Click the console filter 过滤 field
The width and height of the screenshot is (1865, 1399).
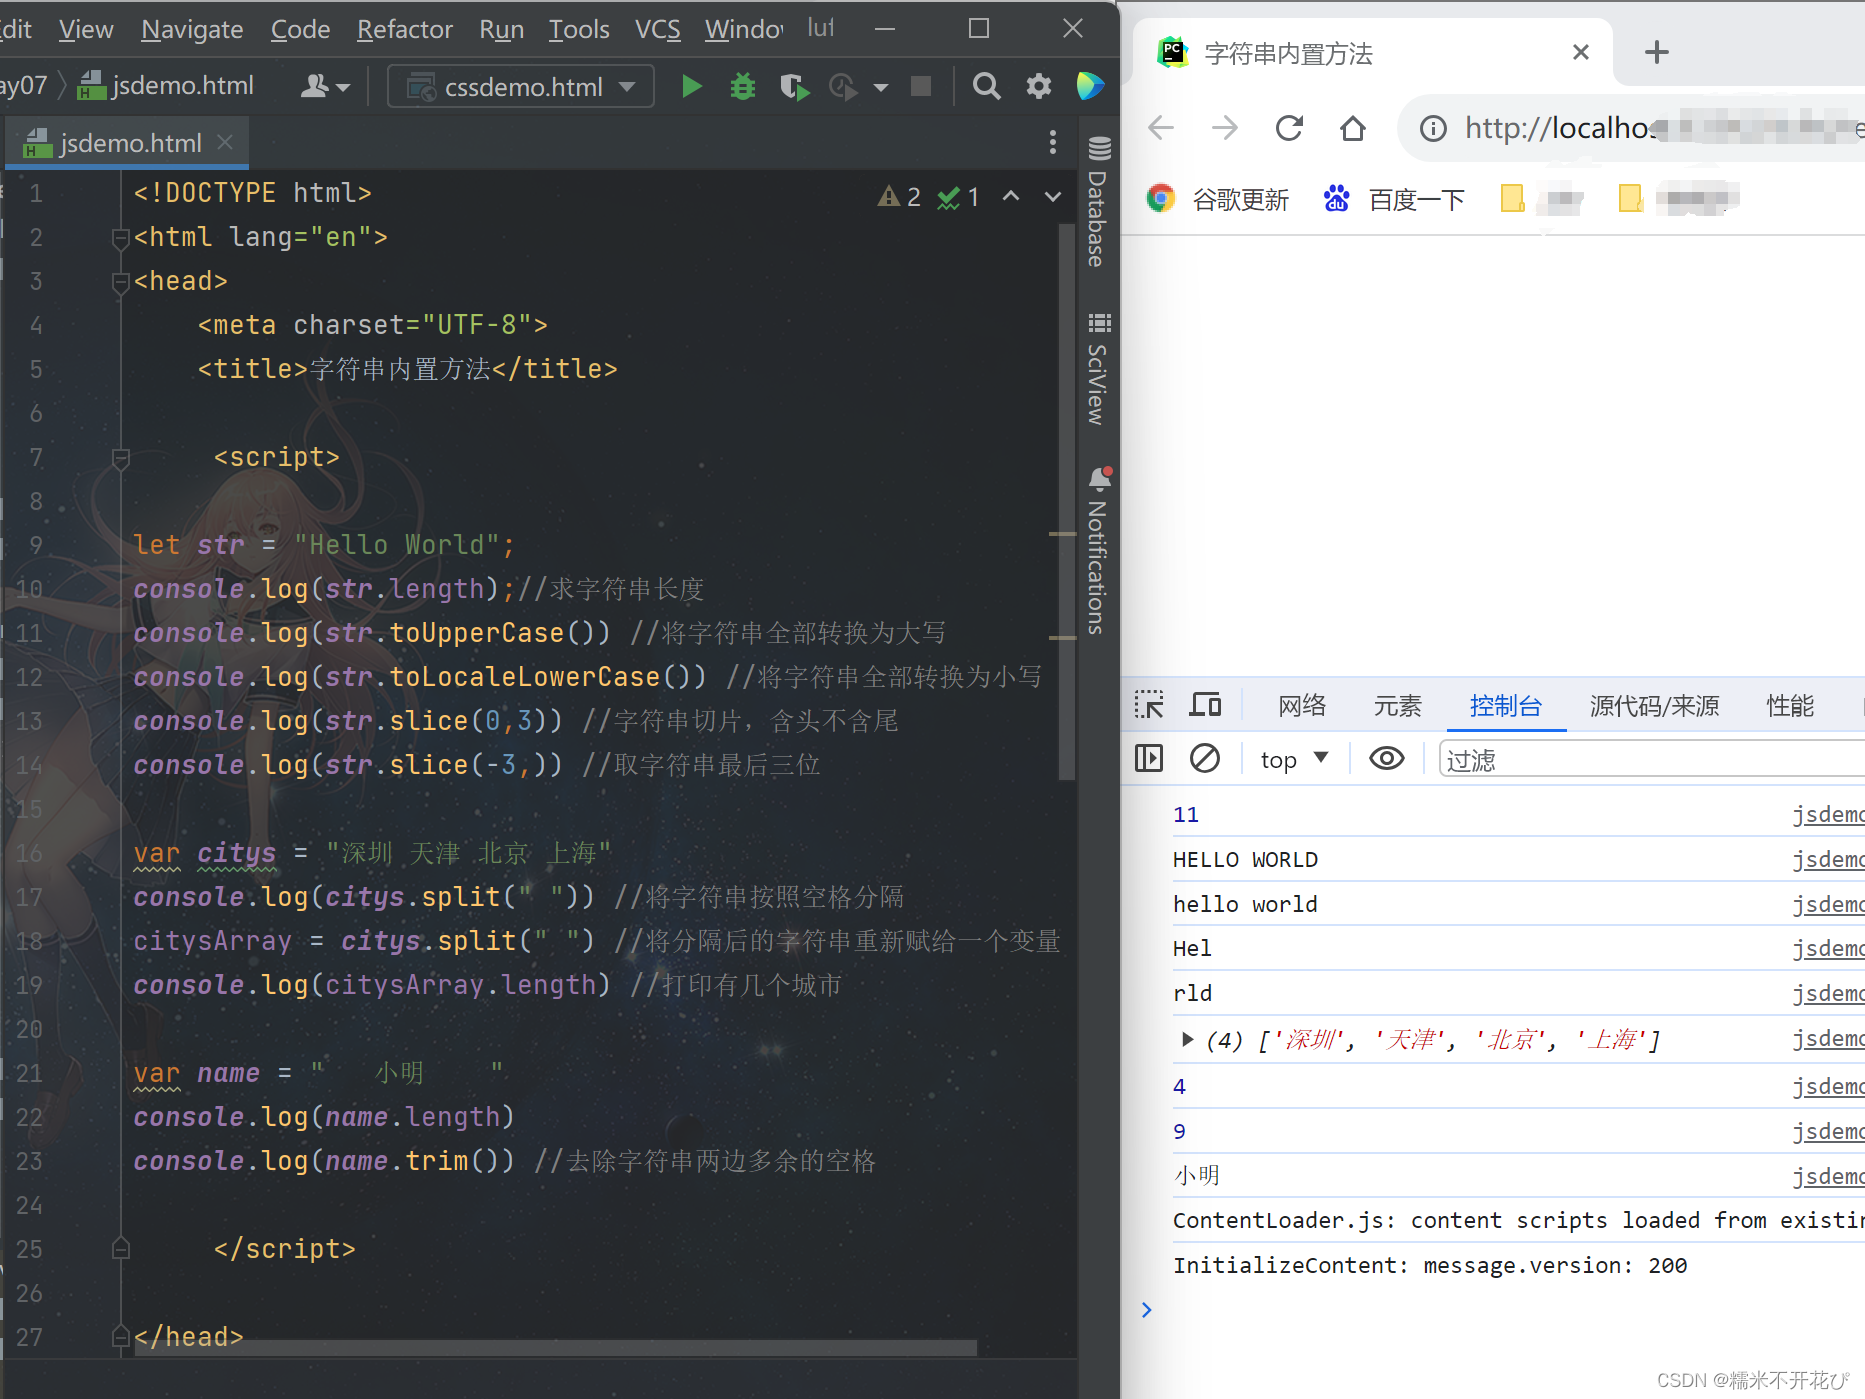pos(1600,759)
